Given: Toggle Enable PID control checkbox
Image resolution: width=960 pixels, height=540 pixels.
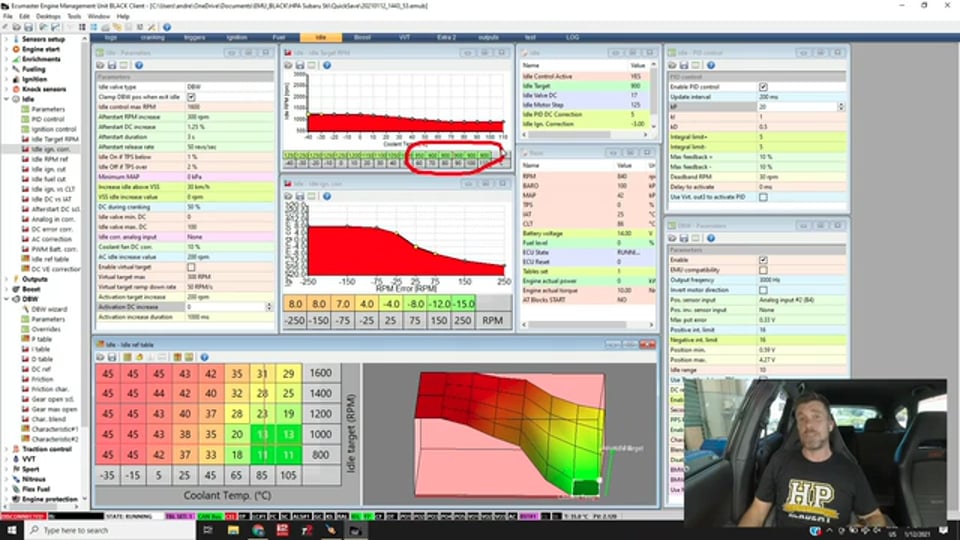Looking at the screenshot, I should pos(763,87).
